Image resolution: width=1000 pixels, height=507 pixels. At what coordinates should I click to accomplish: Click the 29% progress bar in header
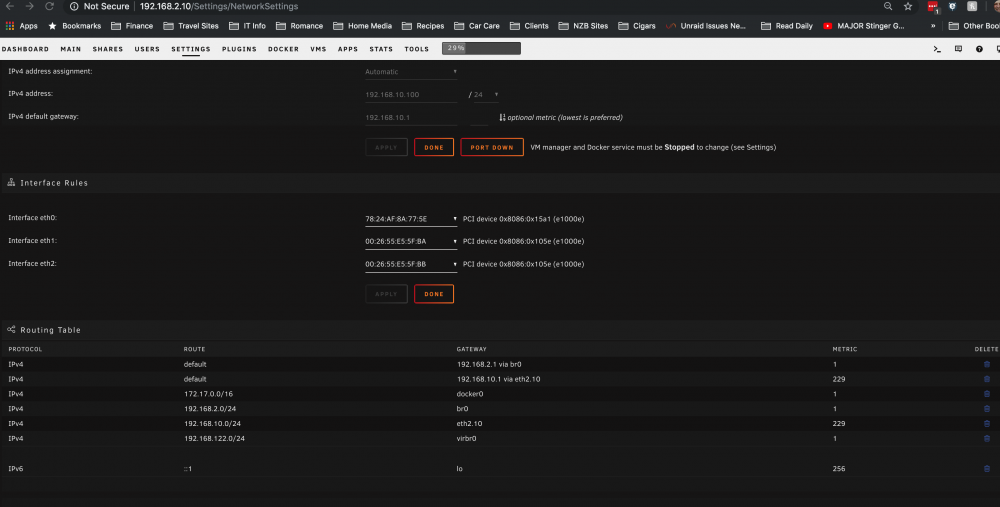[481, 48]
